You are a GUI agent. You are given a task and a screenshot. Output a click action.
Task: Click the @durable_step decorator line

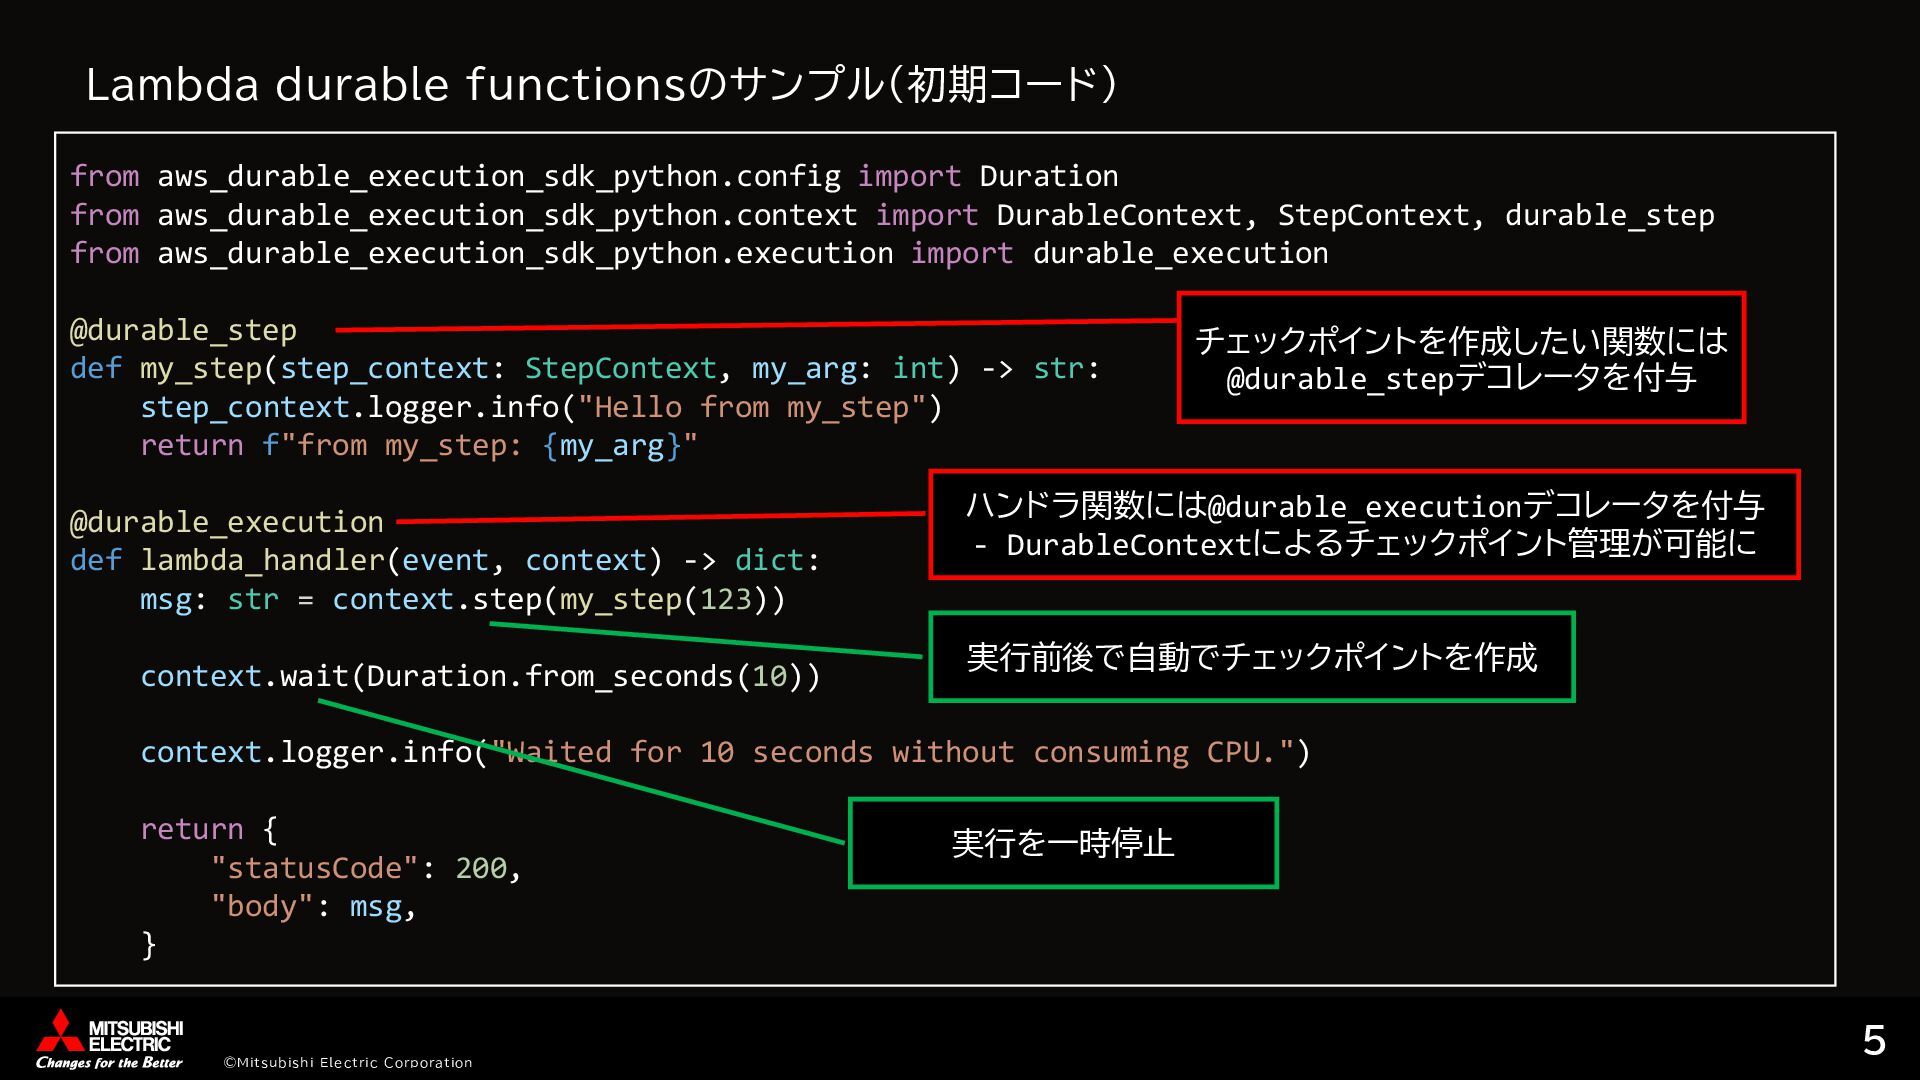tap(183, 330)
